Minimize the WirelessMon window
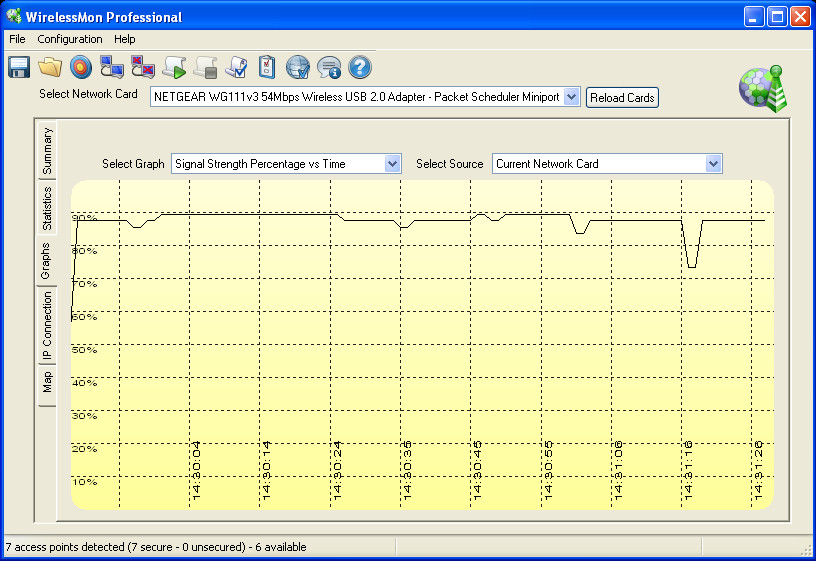 [754, 17]
